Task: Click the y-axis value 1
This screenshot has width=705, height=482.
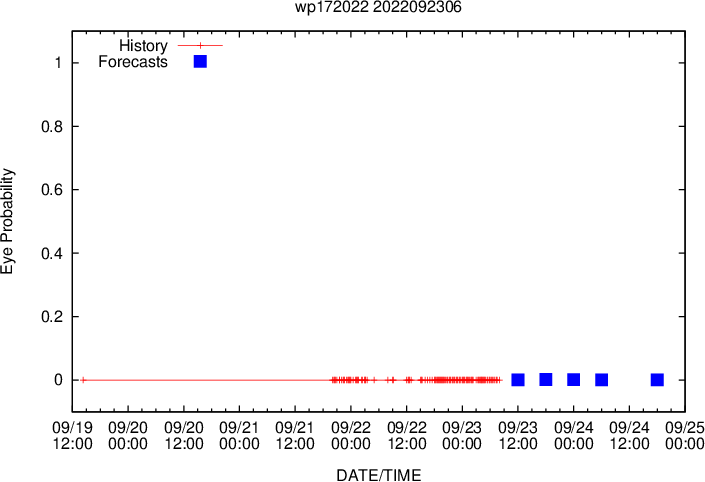Action: tap(58, 62)
